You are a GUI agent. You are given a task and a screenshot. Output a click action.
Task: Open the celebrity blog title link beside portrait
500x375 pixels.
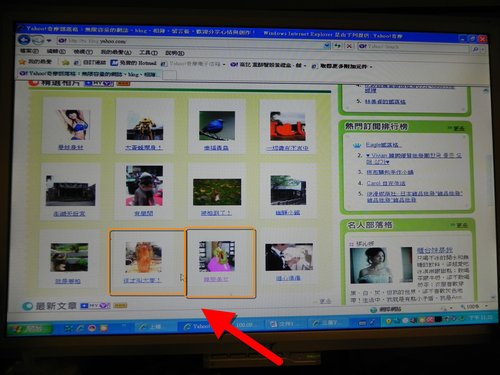[x=435, y=250]
